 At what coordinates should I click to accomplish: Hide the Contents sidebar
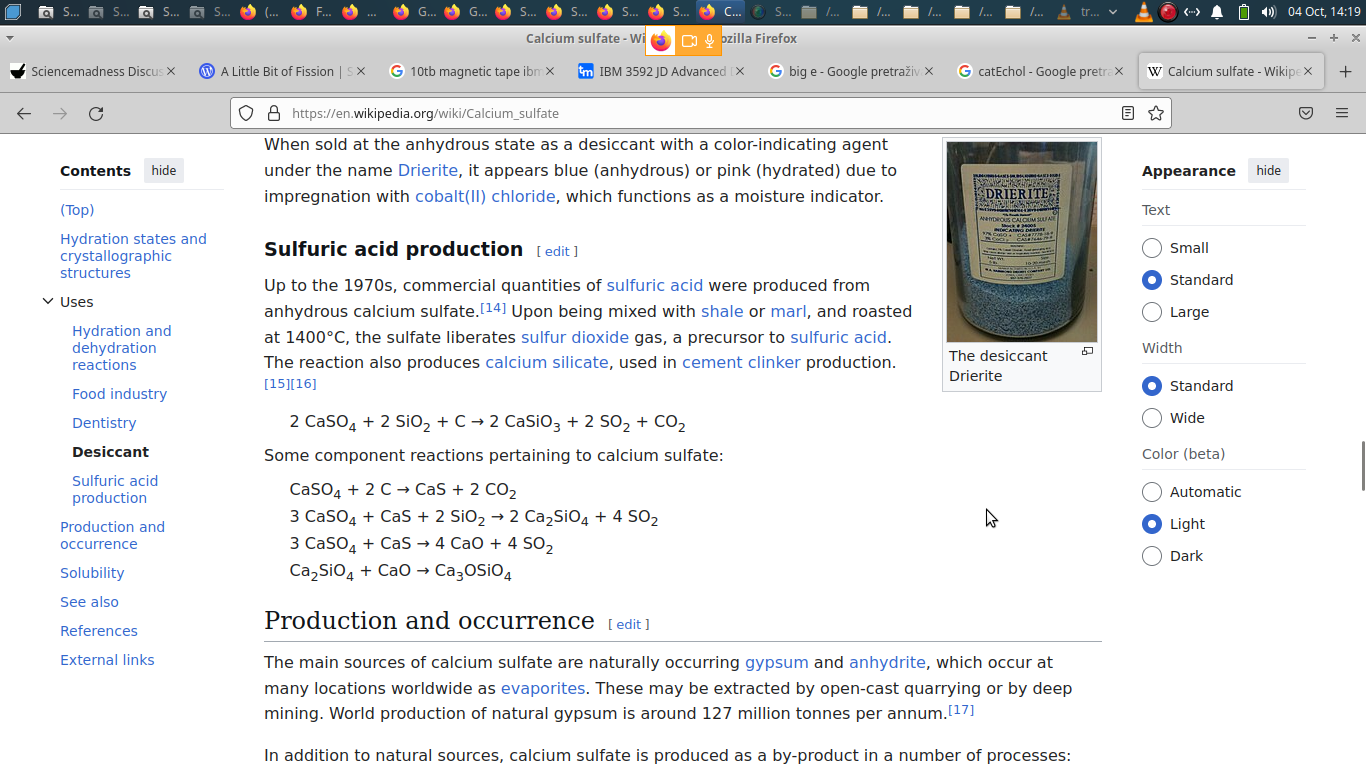click(164, 170)
